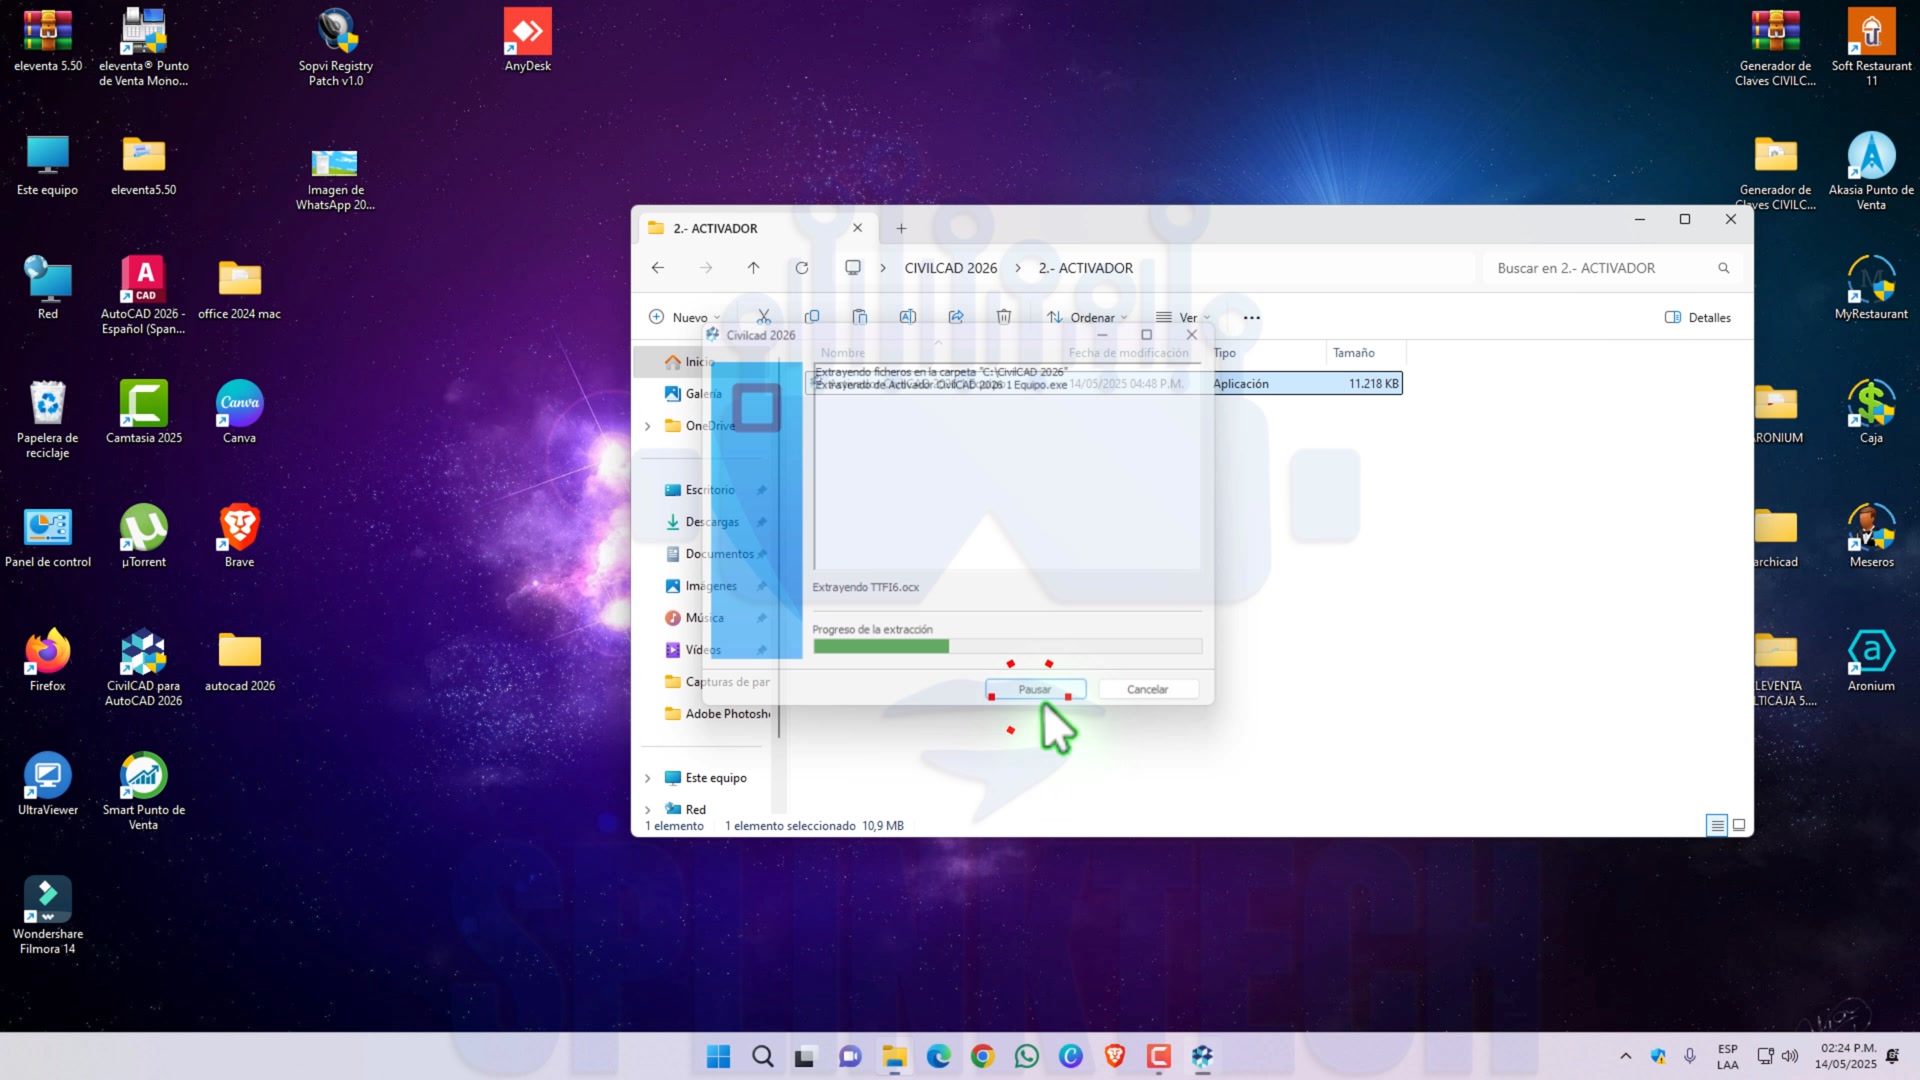Select the Firefox desktop icon
The width and height of the screenshot is (1920, 1080).
(48, 660)
